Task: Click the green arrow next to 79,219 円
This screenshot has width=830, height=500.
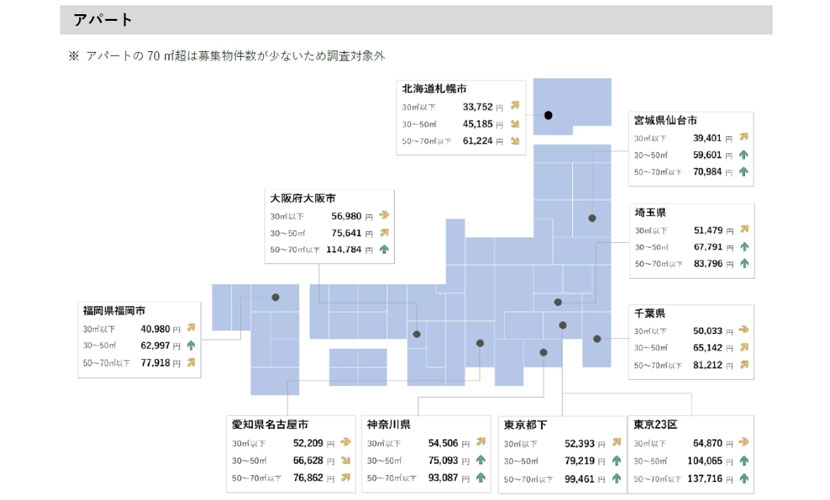Action: point(617,460)
